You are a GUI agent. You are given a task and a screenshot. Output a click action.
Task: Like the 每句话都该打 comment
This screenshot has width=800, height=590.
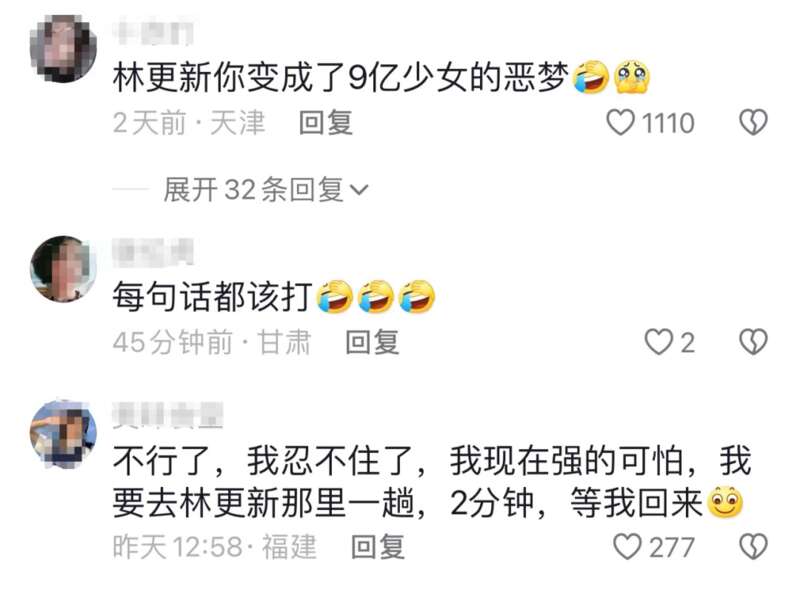pos(659,342)
